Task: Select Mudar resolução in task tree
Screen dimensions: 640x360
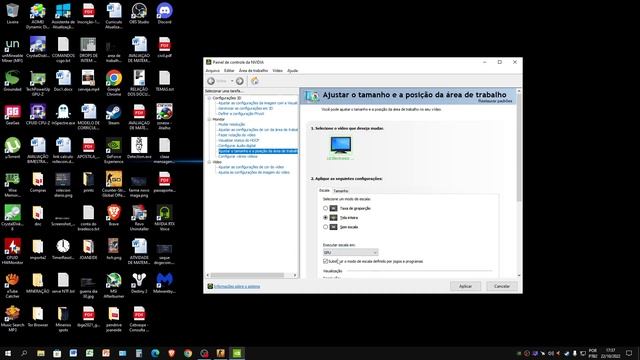Action: coord(231,124)
